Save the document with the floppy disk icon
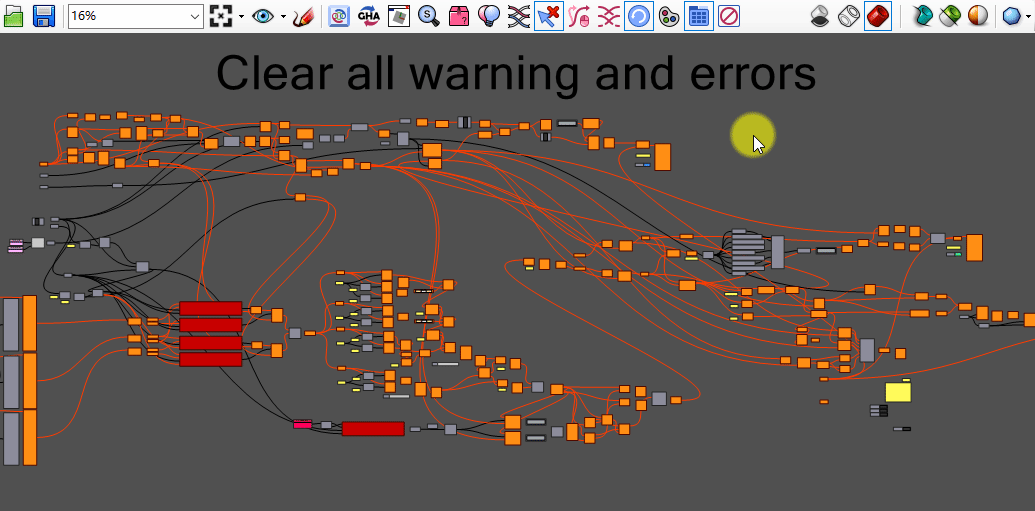The height and width of the screenshot is (511, 1035). click(44, 16)
